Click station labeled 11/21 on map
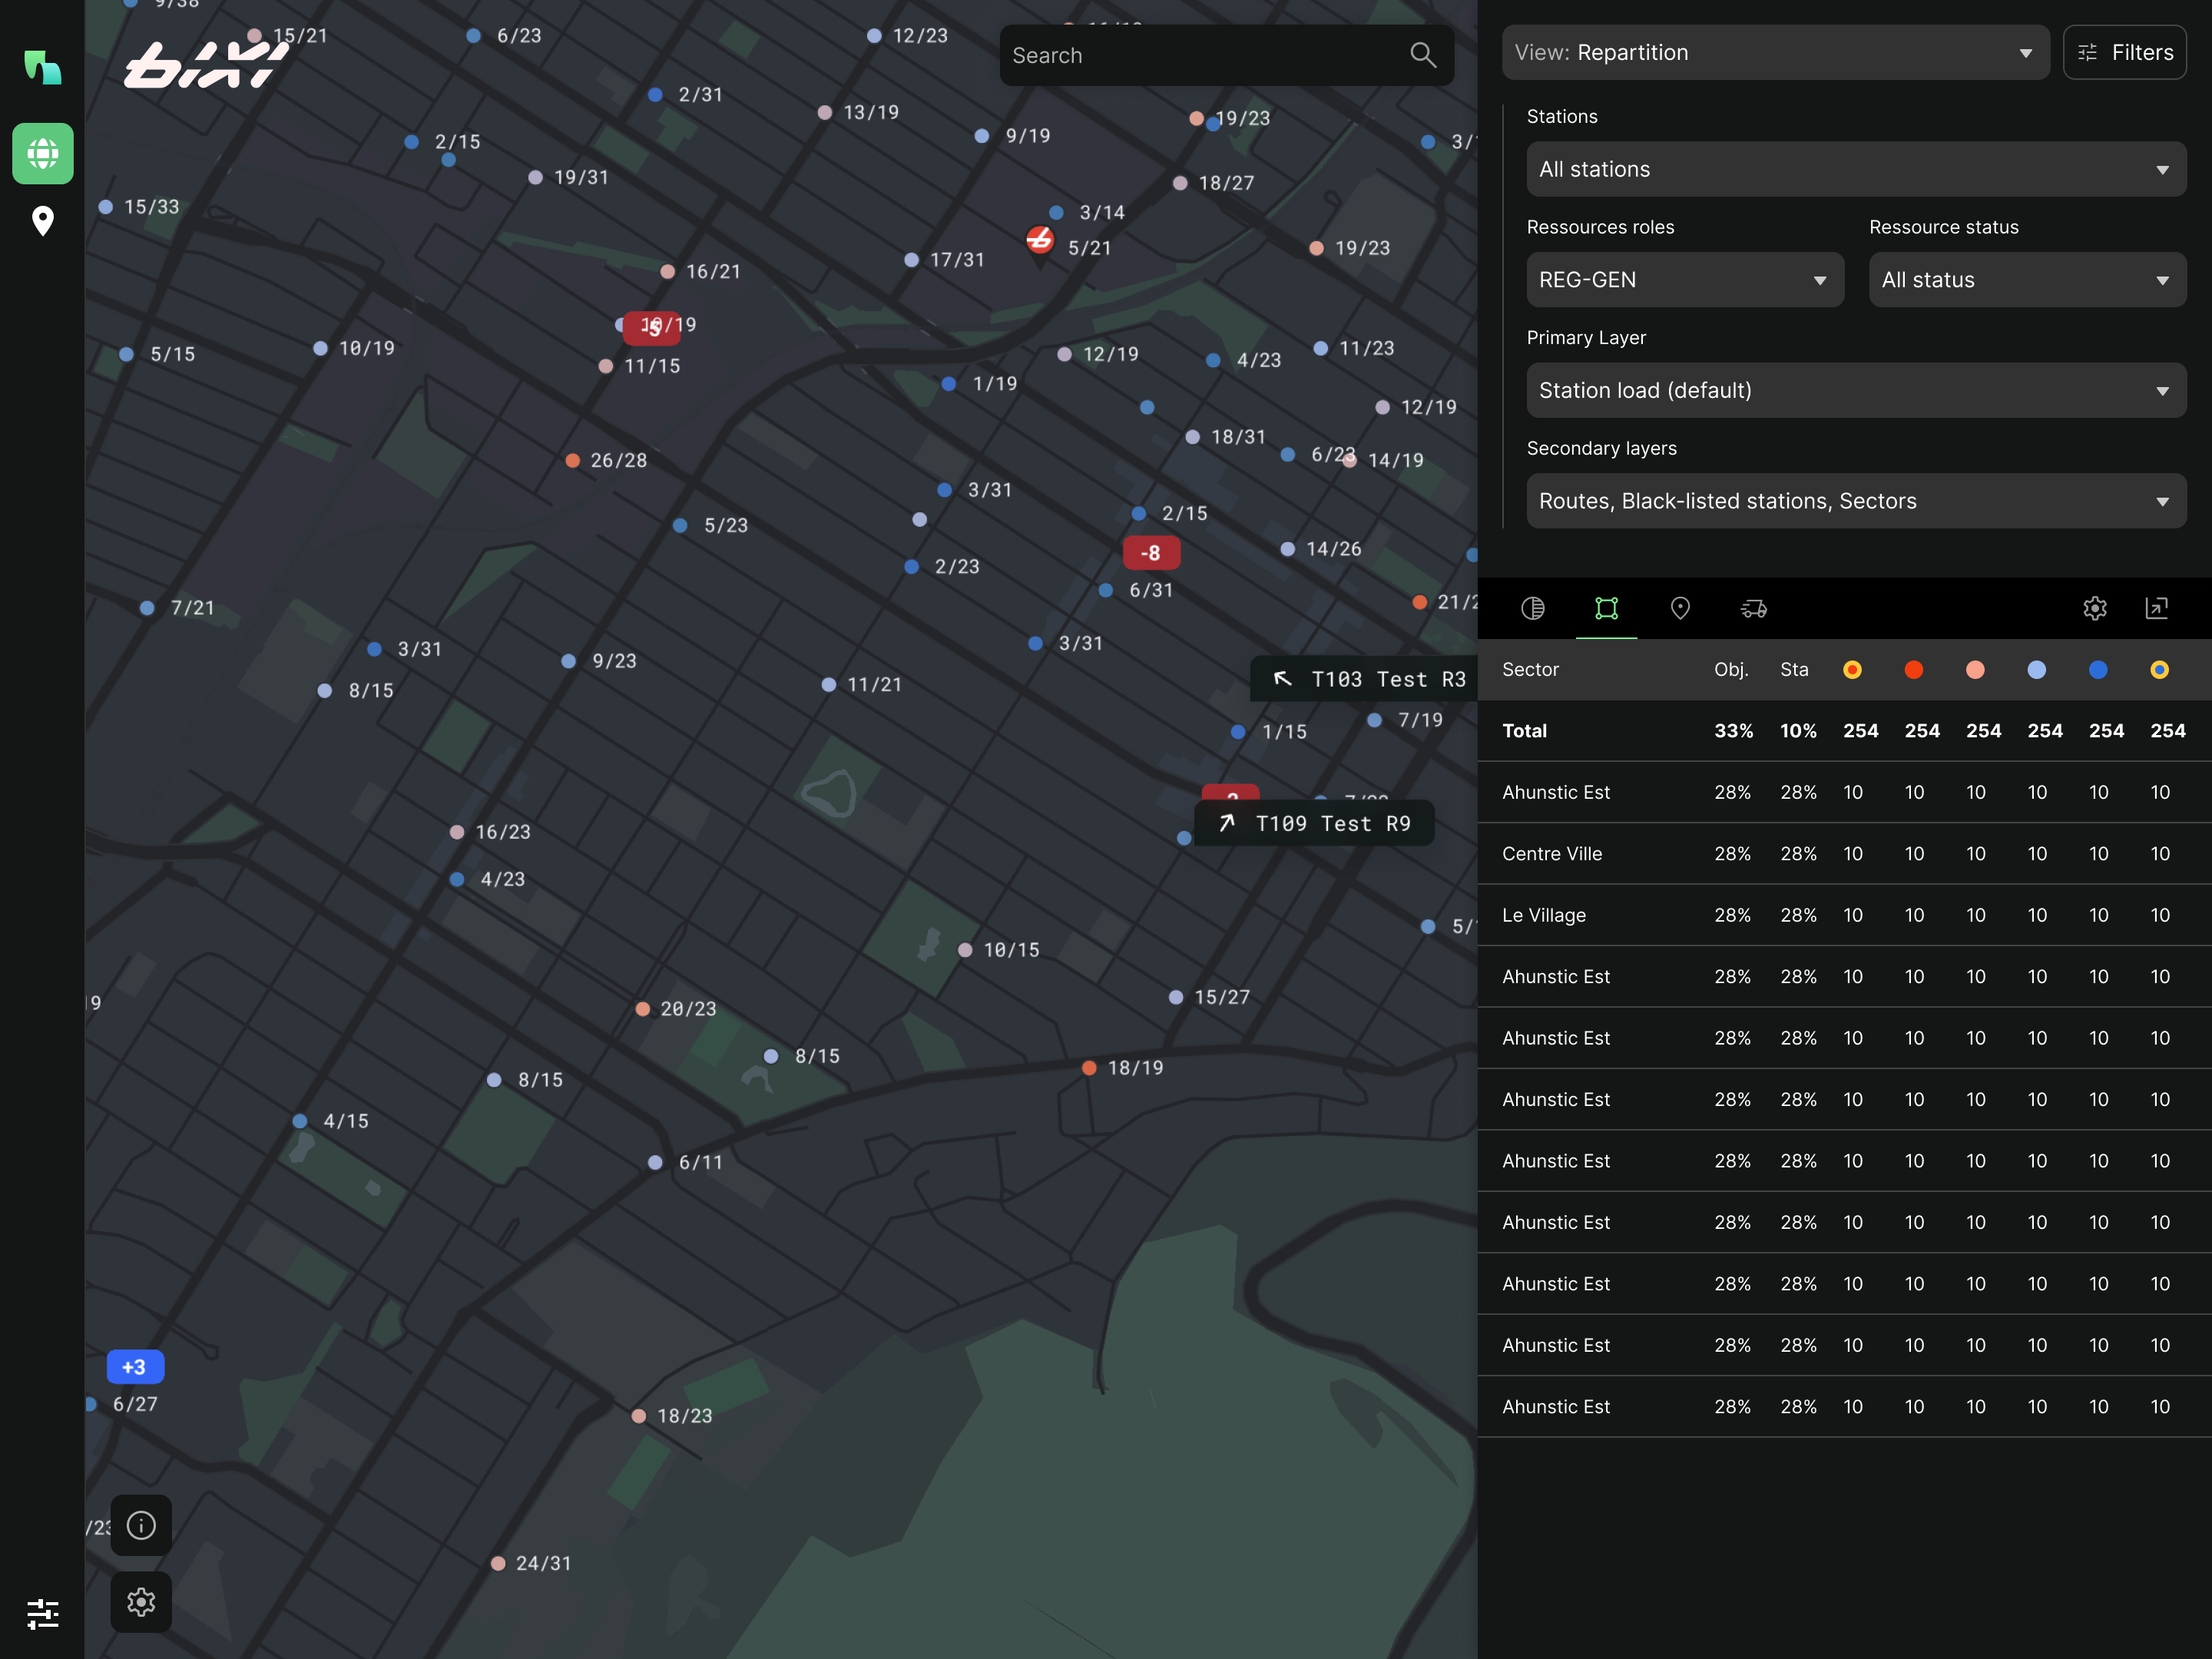This screenshot has height=1659, width=2212. pos(829,684)
